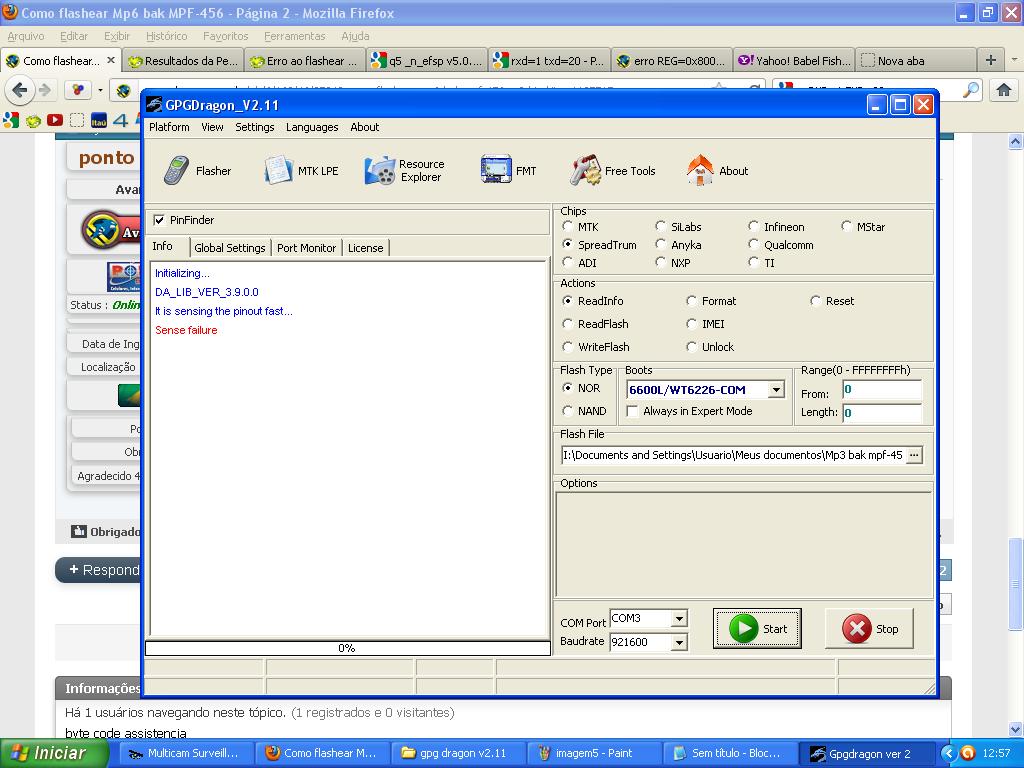Select the Unlock action
The height and width of the screenshot is (768, 1024).
(x=692, y=347)
